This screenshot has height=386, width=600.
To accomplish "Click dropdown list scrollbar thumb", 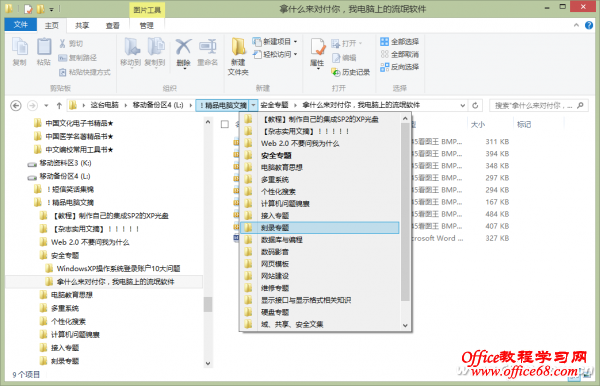I will point(405,212).
